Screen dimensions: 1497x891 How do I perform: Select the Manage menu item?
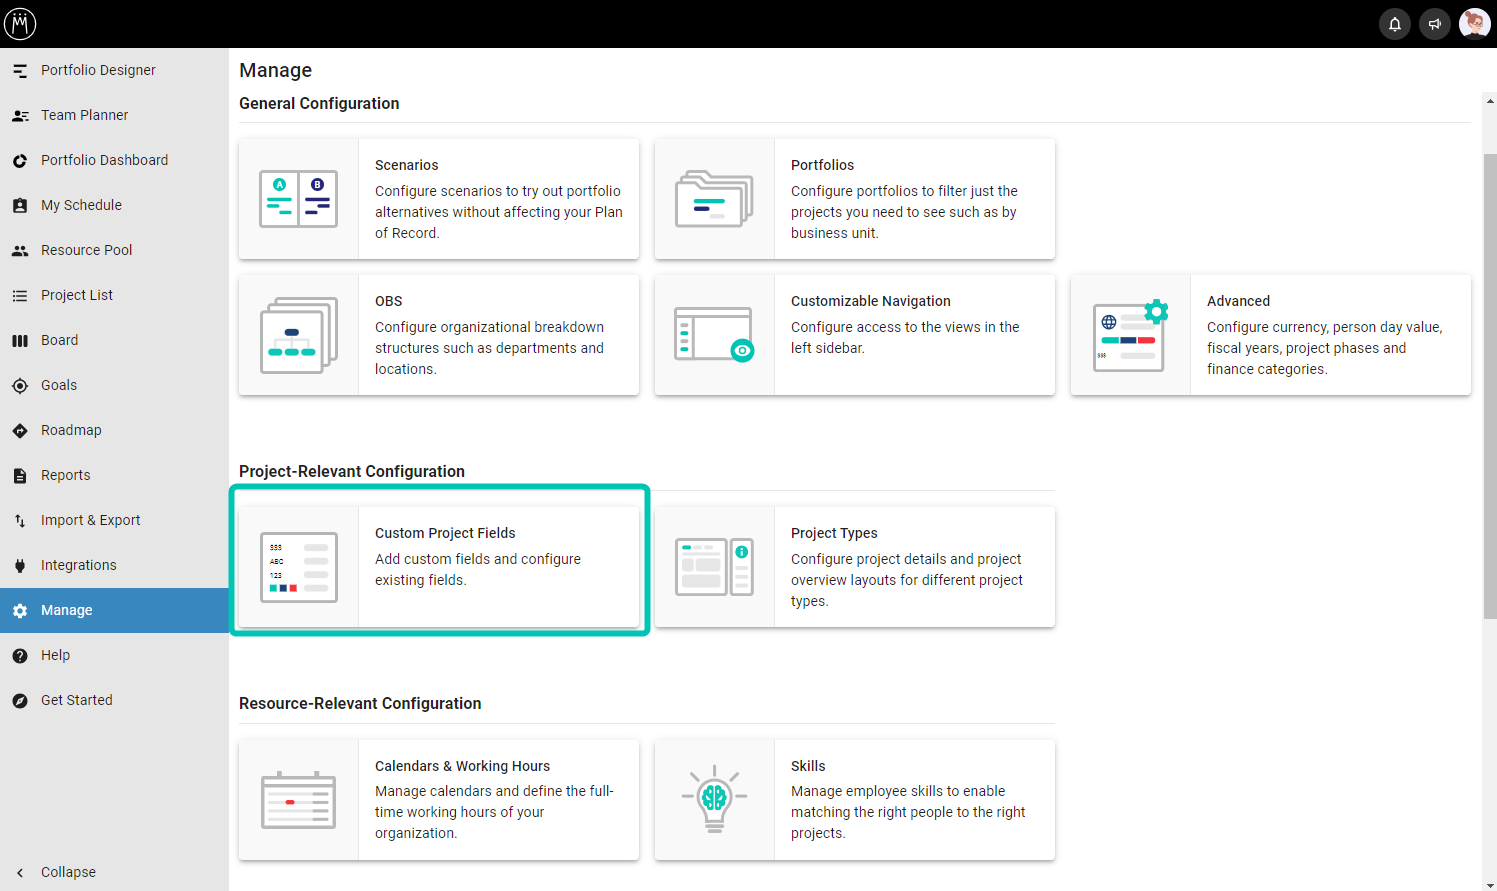click(114, 610)
